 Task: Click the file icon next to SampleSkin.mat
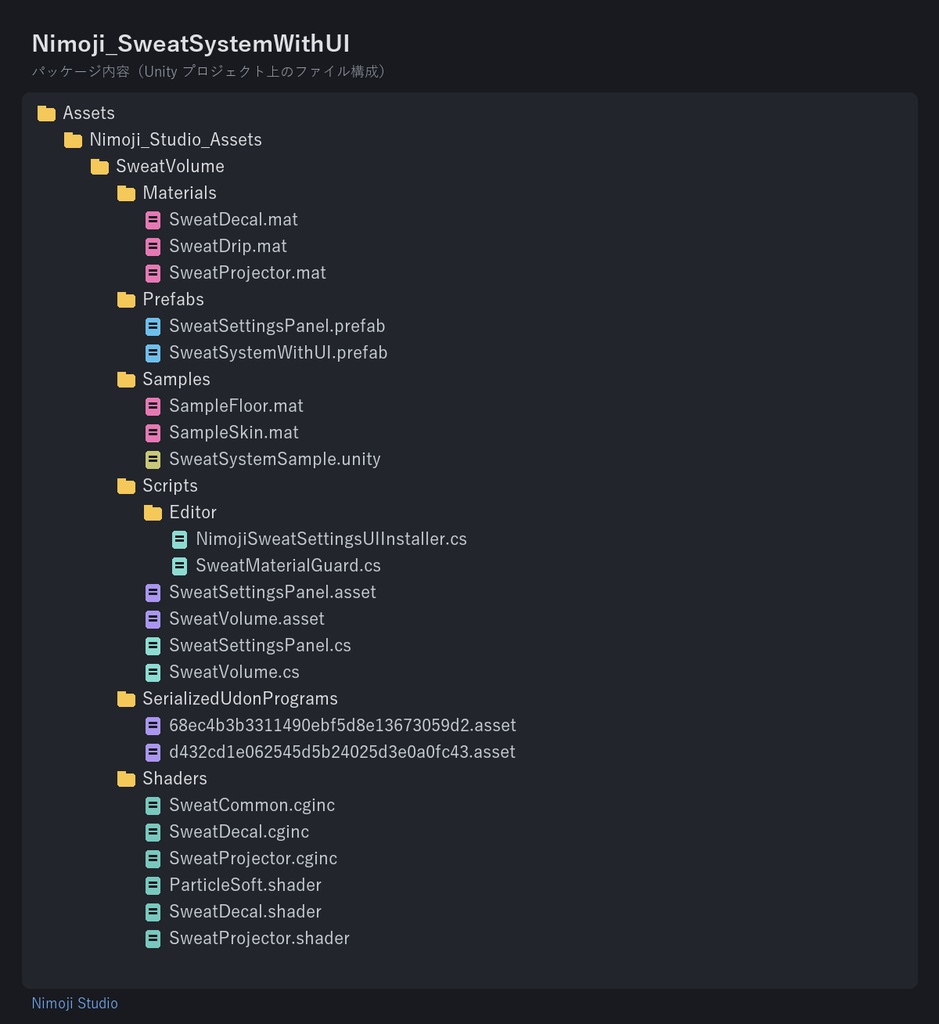tap(153, 433)
